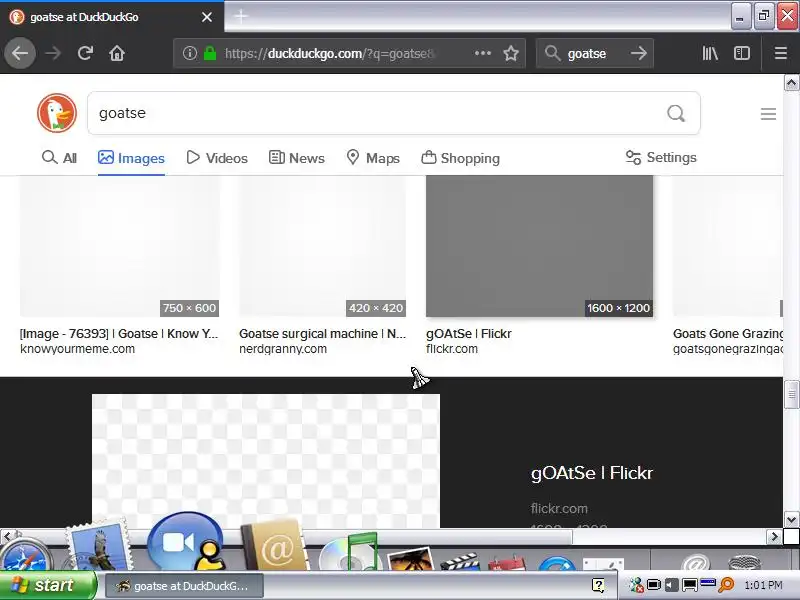Select the Images tab
Image resolution: width=800 pixels, height=600 pixels.
[x=131, y=158]
